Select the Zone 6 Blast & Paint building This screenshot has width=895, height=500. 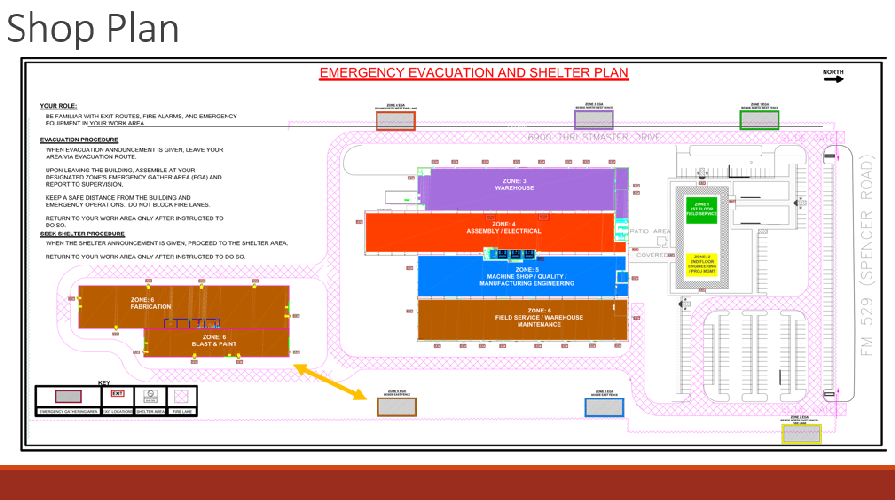(x=217, y=342)
